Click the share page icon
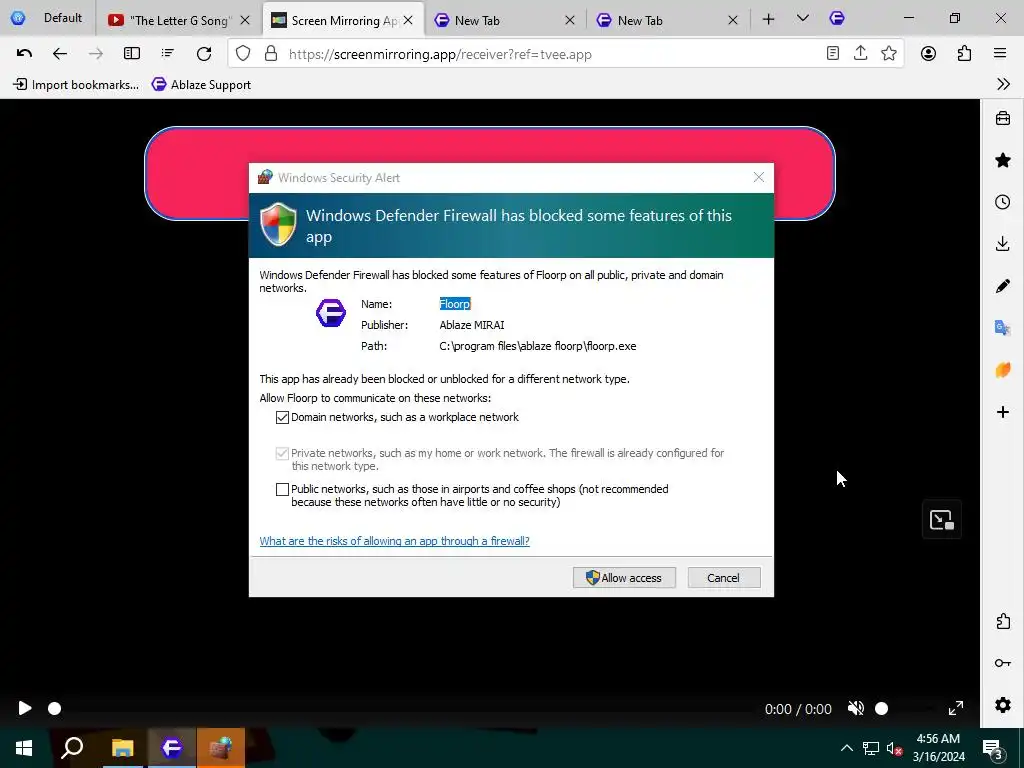Screen dimensions: 1024x768 [861, 54]
